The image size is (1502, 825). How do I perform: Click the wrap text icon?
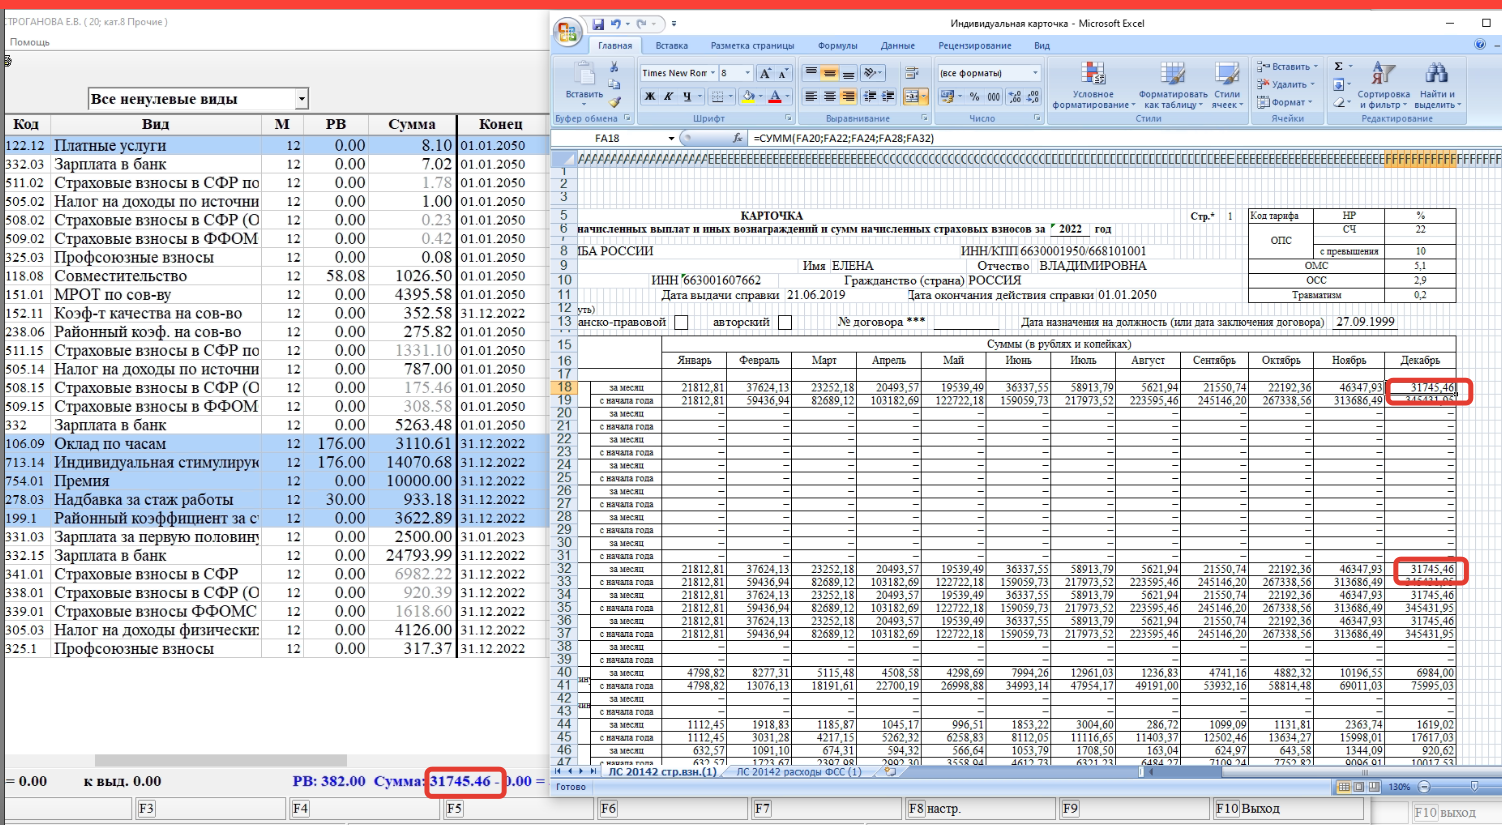[911, 72]
